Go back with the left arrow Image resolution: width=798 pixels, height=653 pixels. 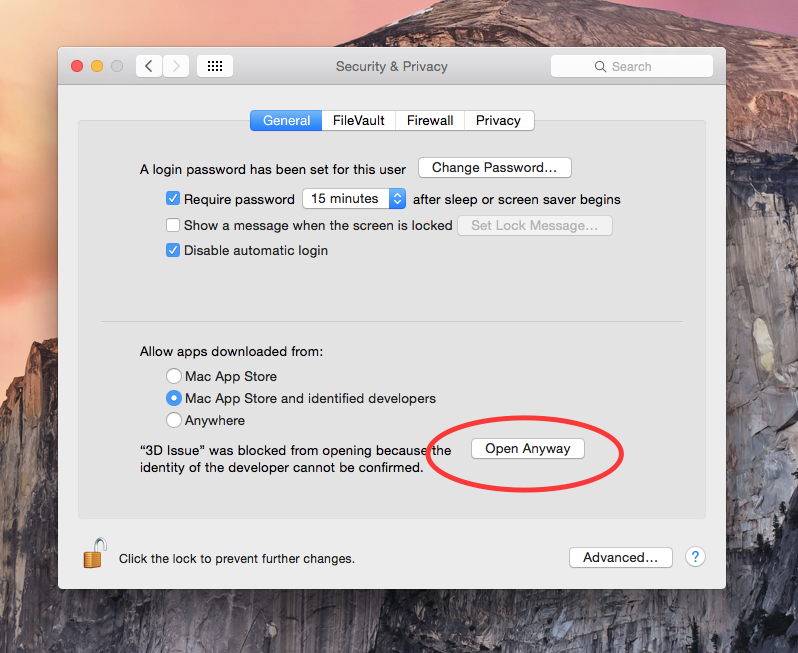click(x=149, y=66)
